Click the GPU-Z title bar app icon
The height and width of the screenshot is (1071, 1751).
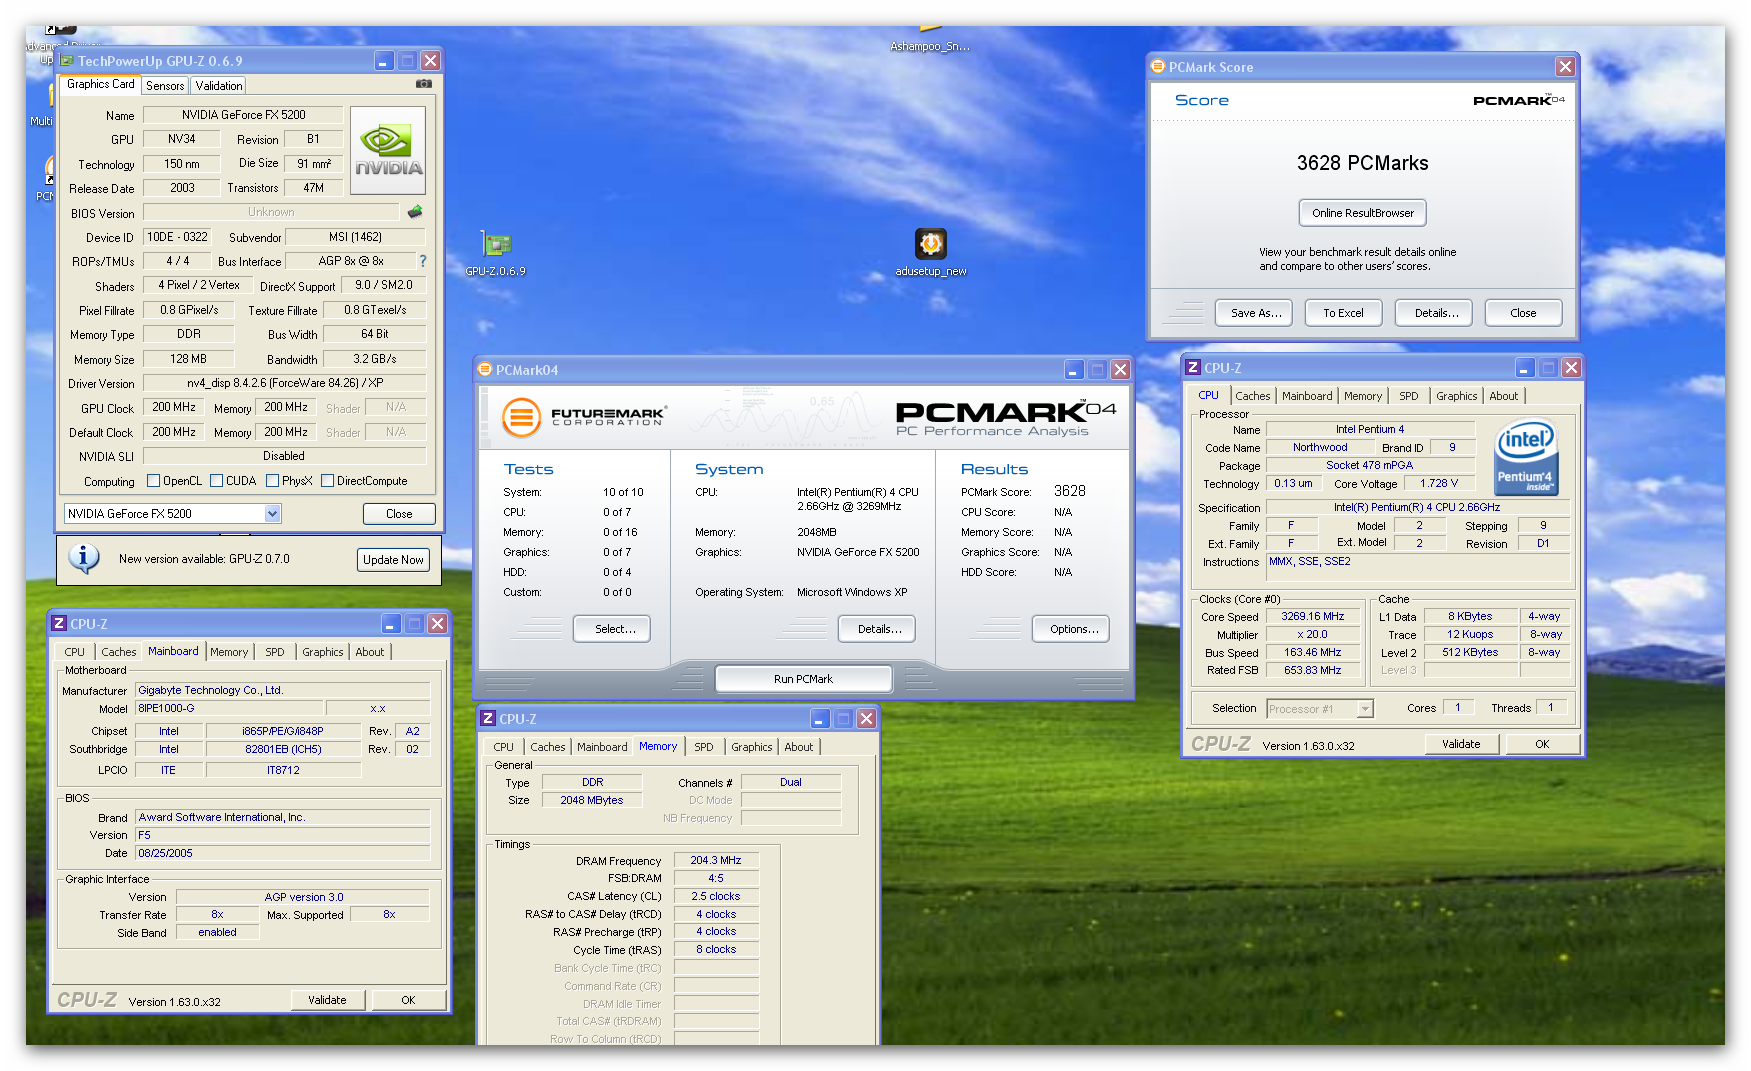tap(67, 61)
